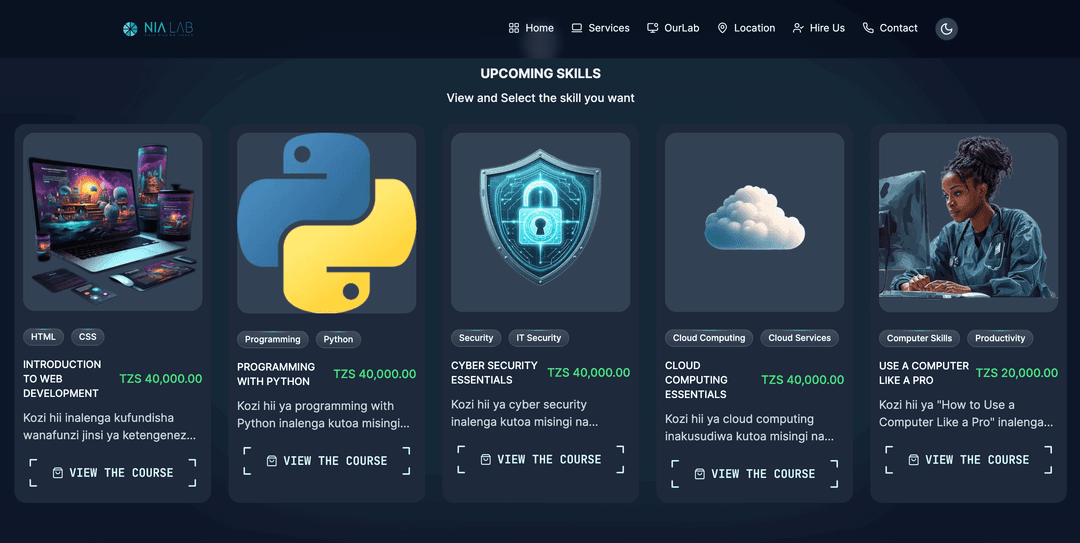Select the Security tag
Image resolution: width=1080 pixels, height=543 pixels.
476,338
